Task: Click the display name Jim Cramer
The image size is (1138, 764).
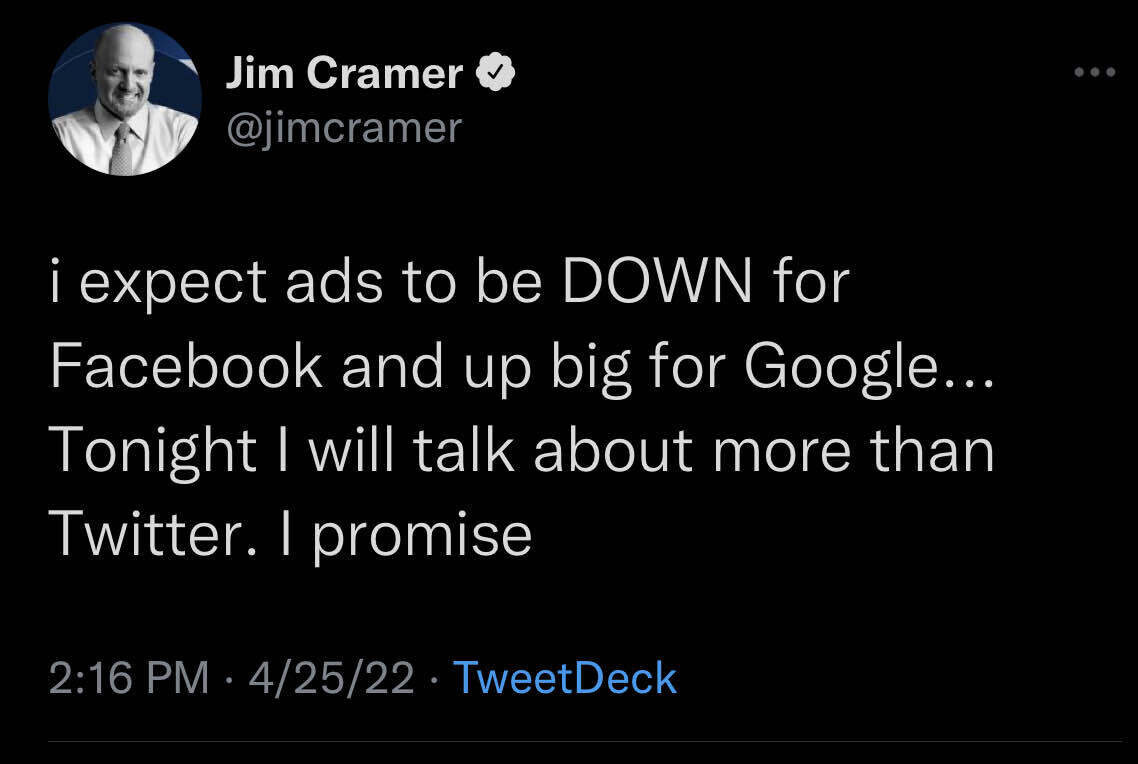Action: tap(344, 71)
